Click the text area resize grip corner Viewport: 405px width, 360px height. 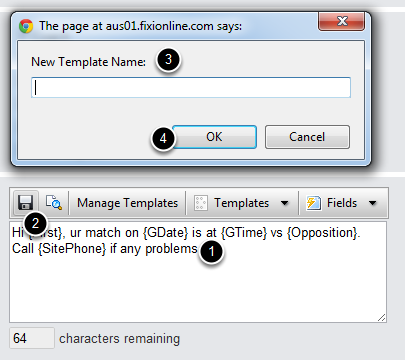(x=382, y=318)
